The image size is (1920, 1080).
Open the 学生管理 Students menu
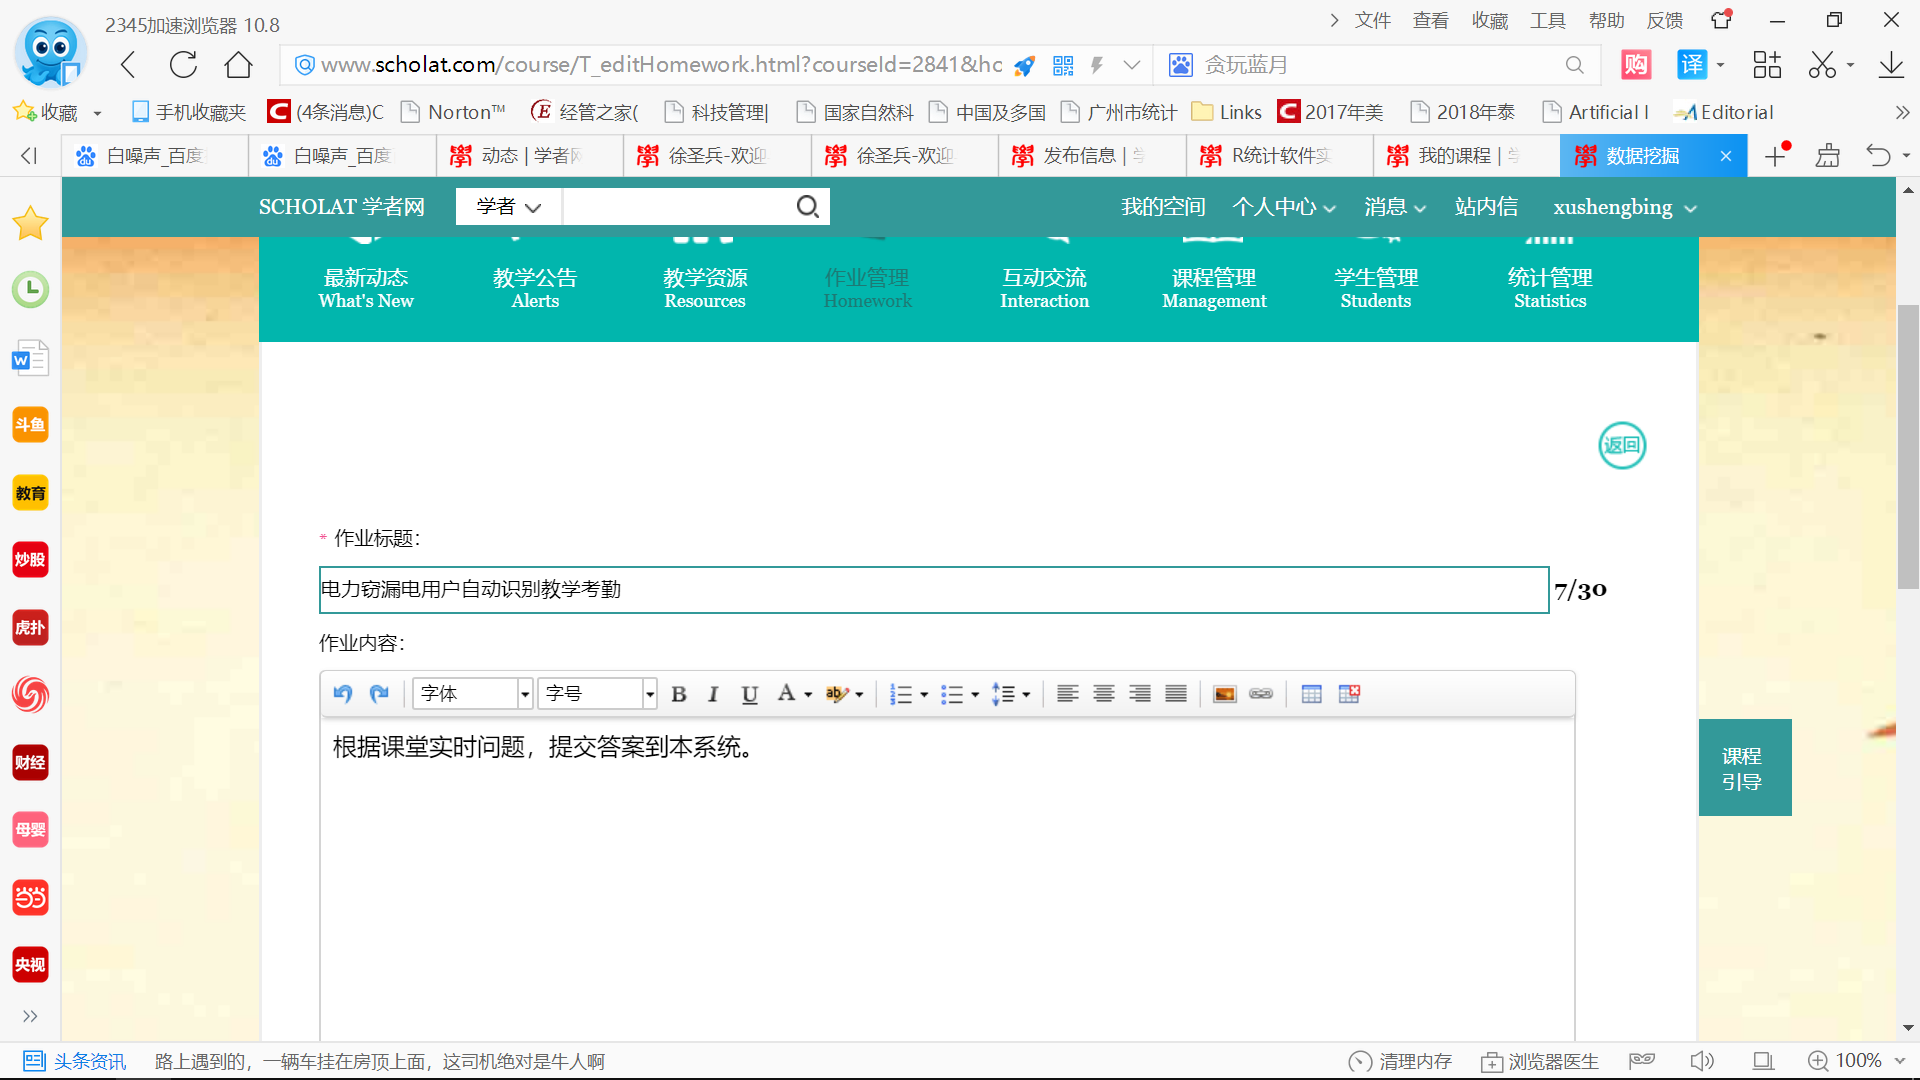tap(1375, 287)
